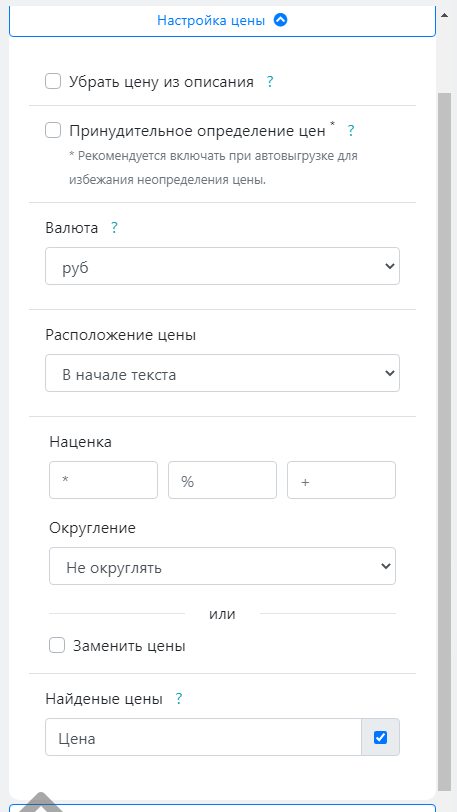The image size is (457, 812).
Task: Tick Принудительное определение цен checkbox
Action: [x=53, y=130]
